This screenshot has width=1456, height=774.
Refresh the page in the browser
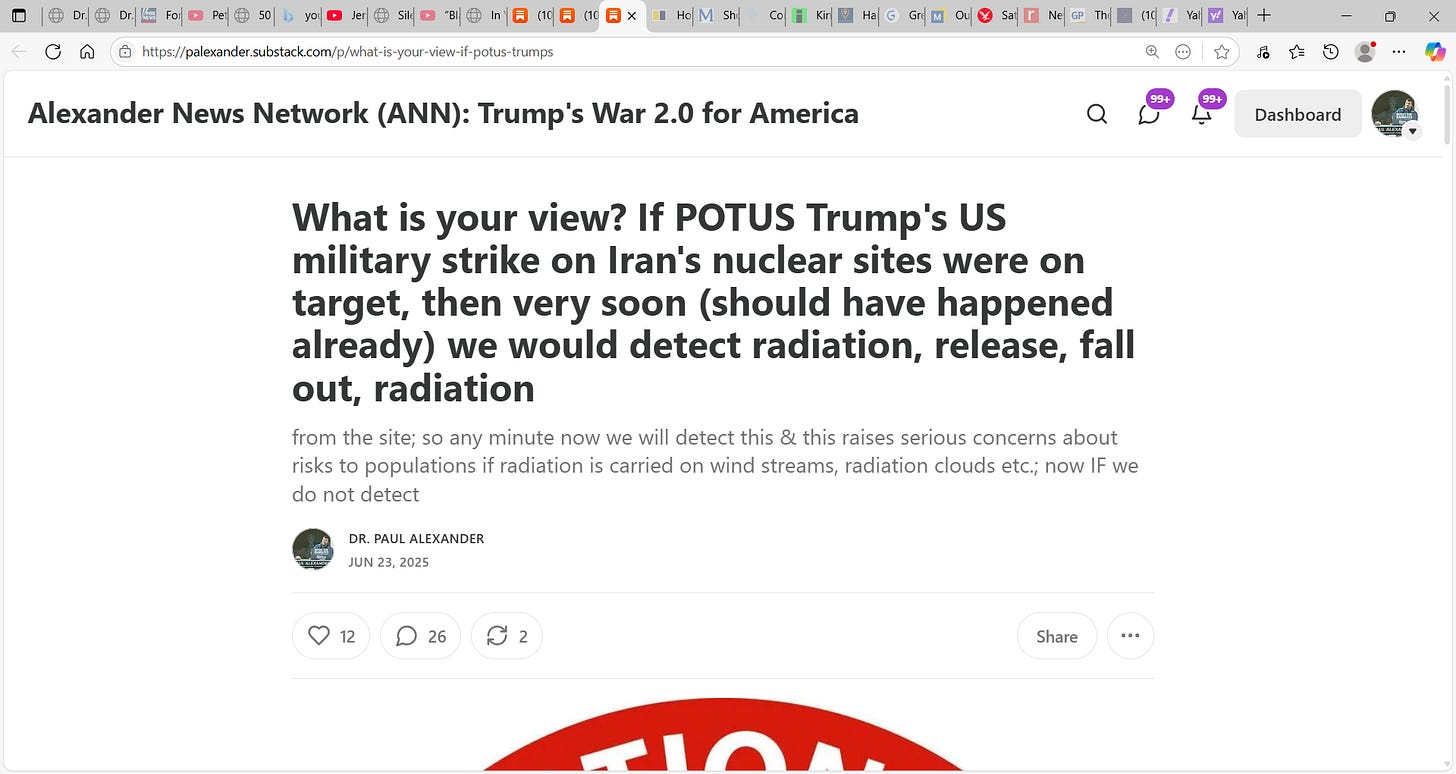click(x=53, y=52)
